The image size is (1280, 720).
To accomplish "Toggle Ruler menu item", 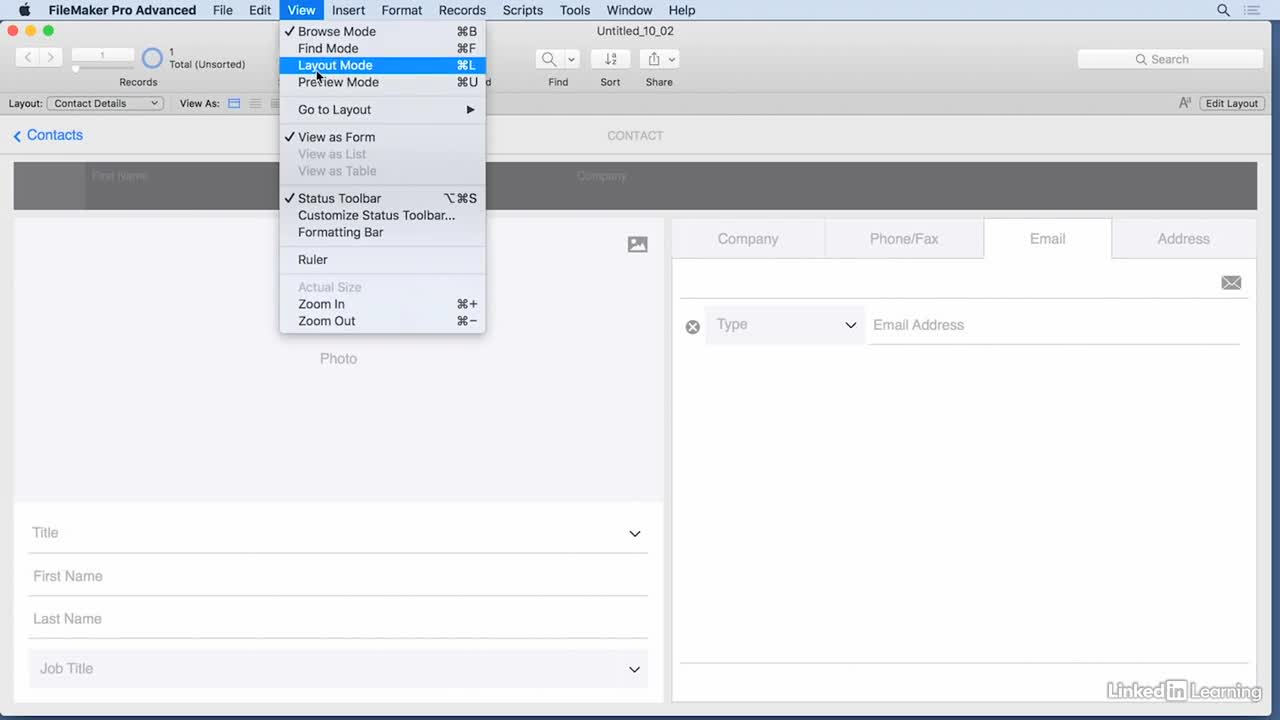I will tap(382, 259).
